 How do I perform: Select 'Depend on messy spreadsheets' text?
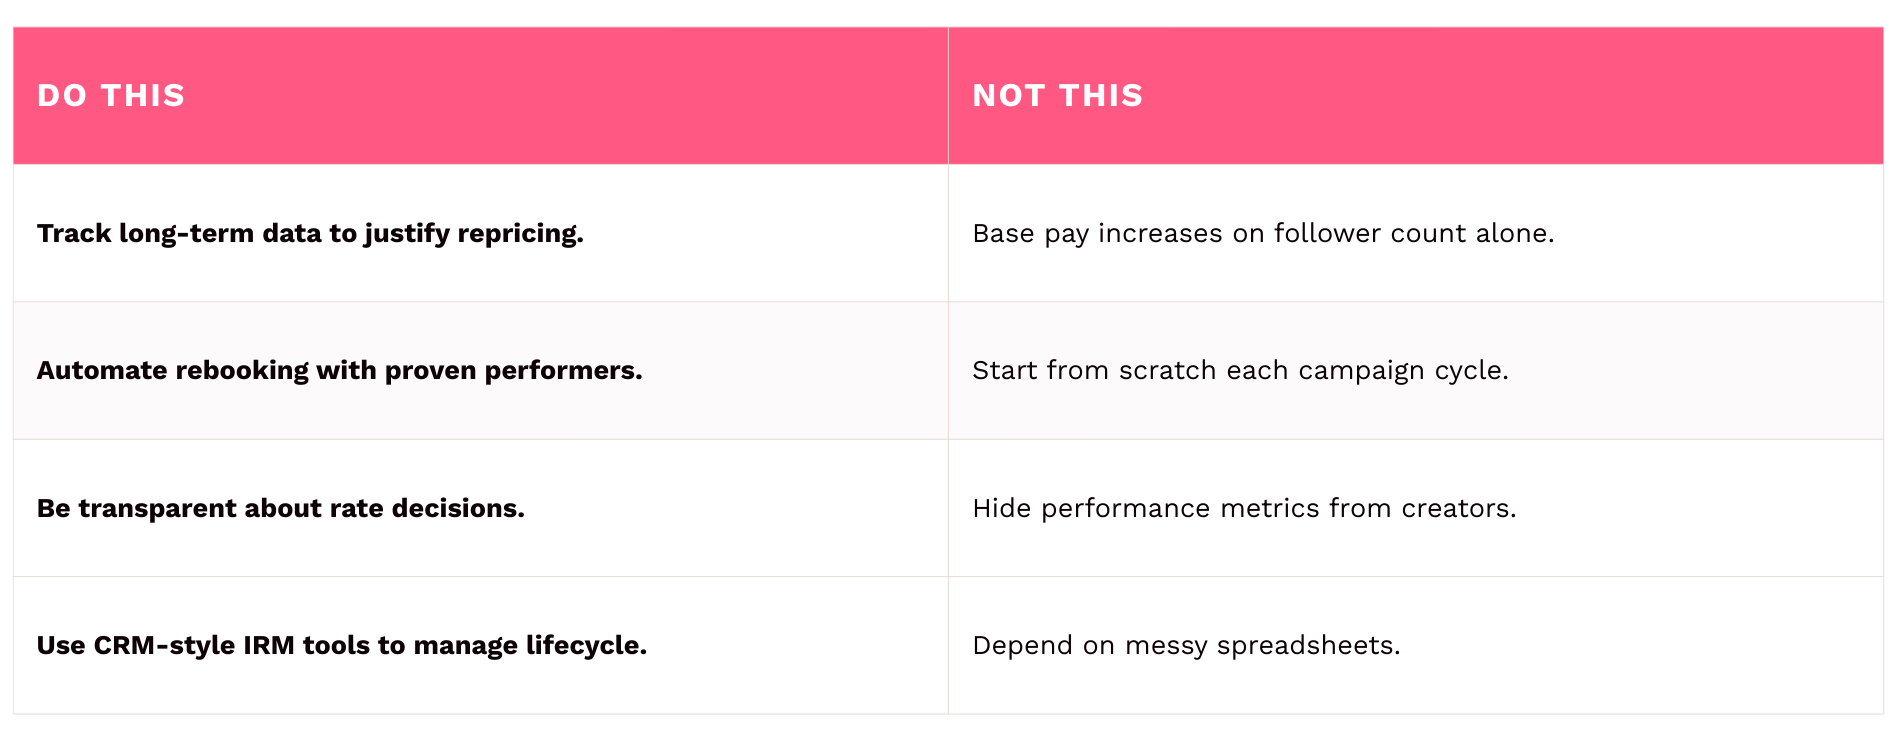1185,646
